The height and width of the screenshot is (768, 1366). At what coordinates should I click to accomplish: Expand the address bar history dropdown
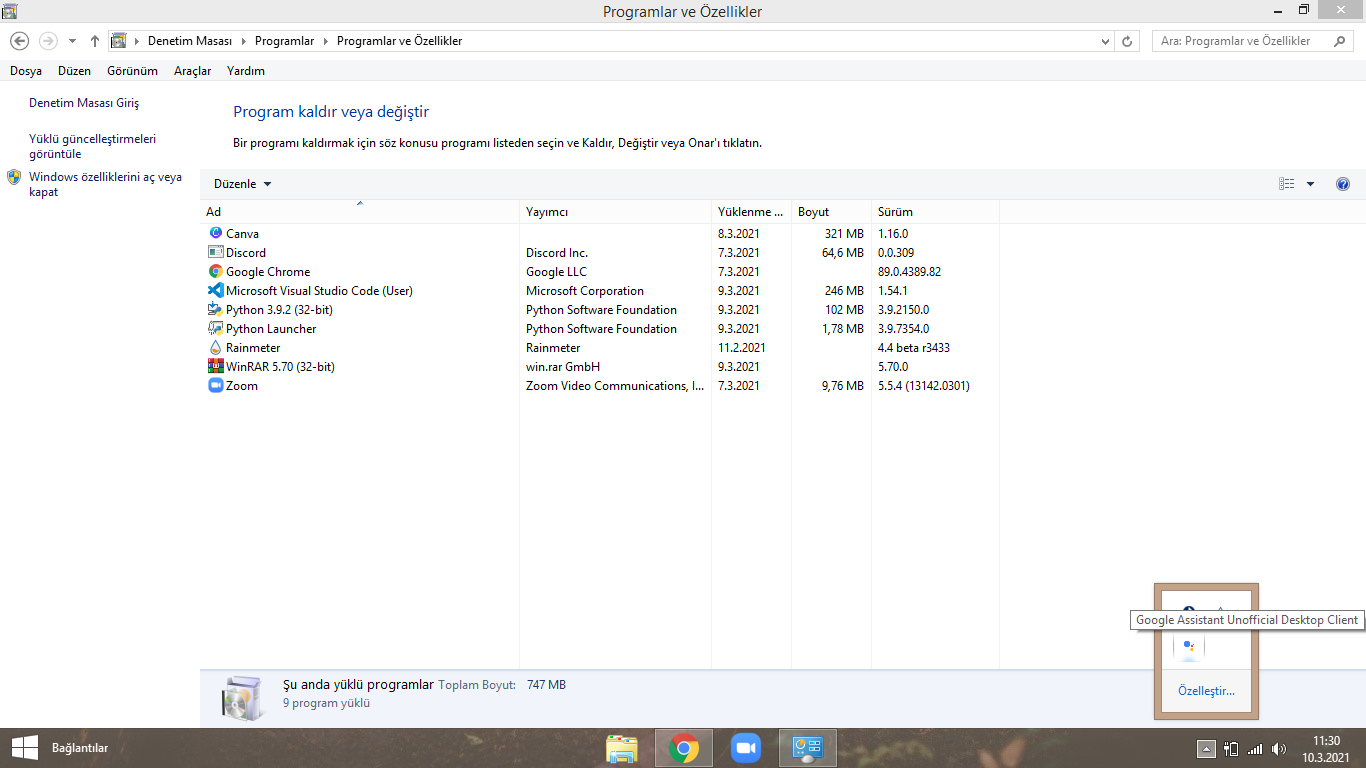pos(1105,41)
